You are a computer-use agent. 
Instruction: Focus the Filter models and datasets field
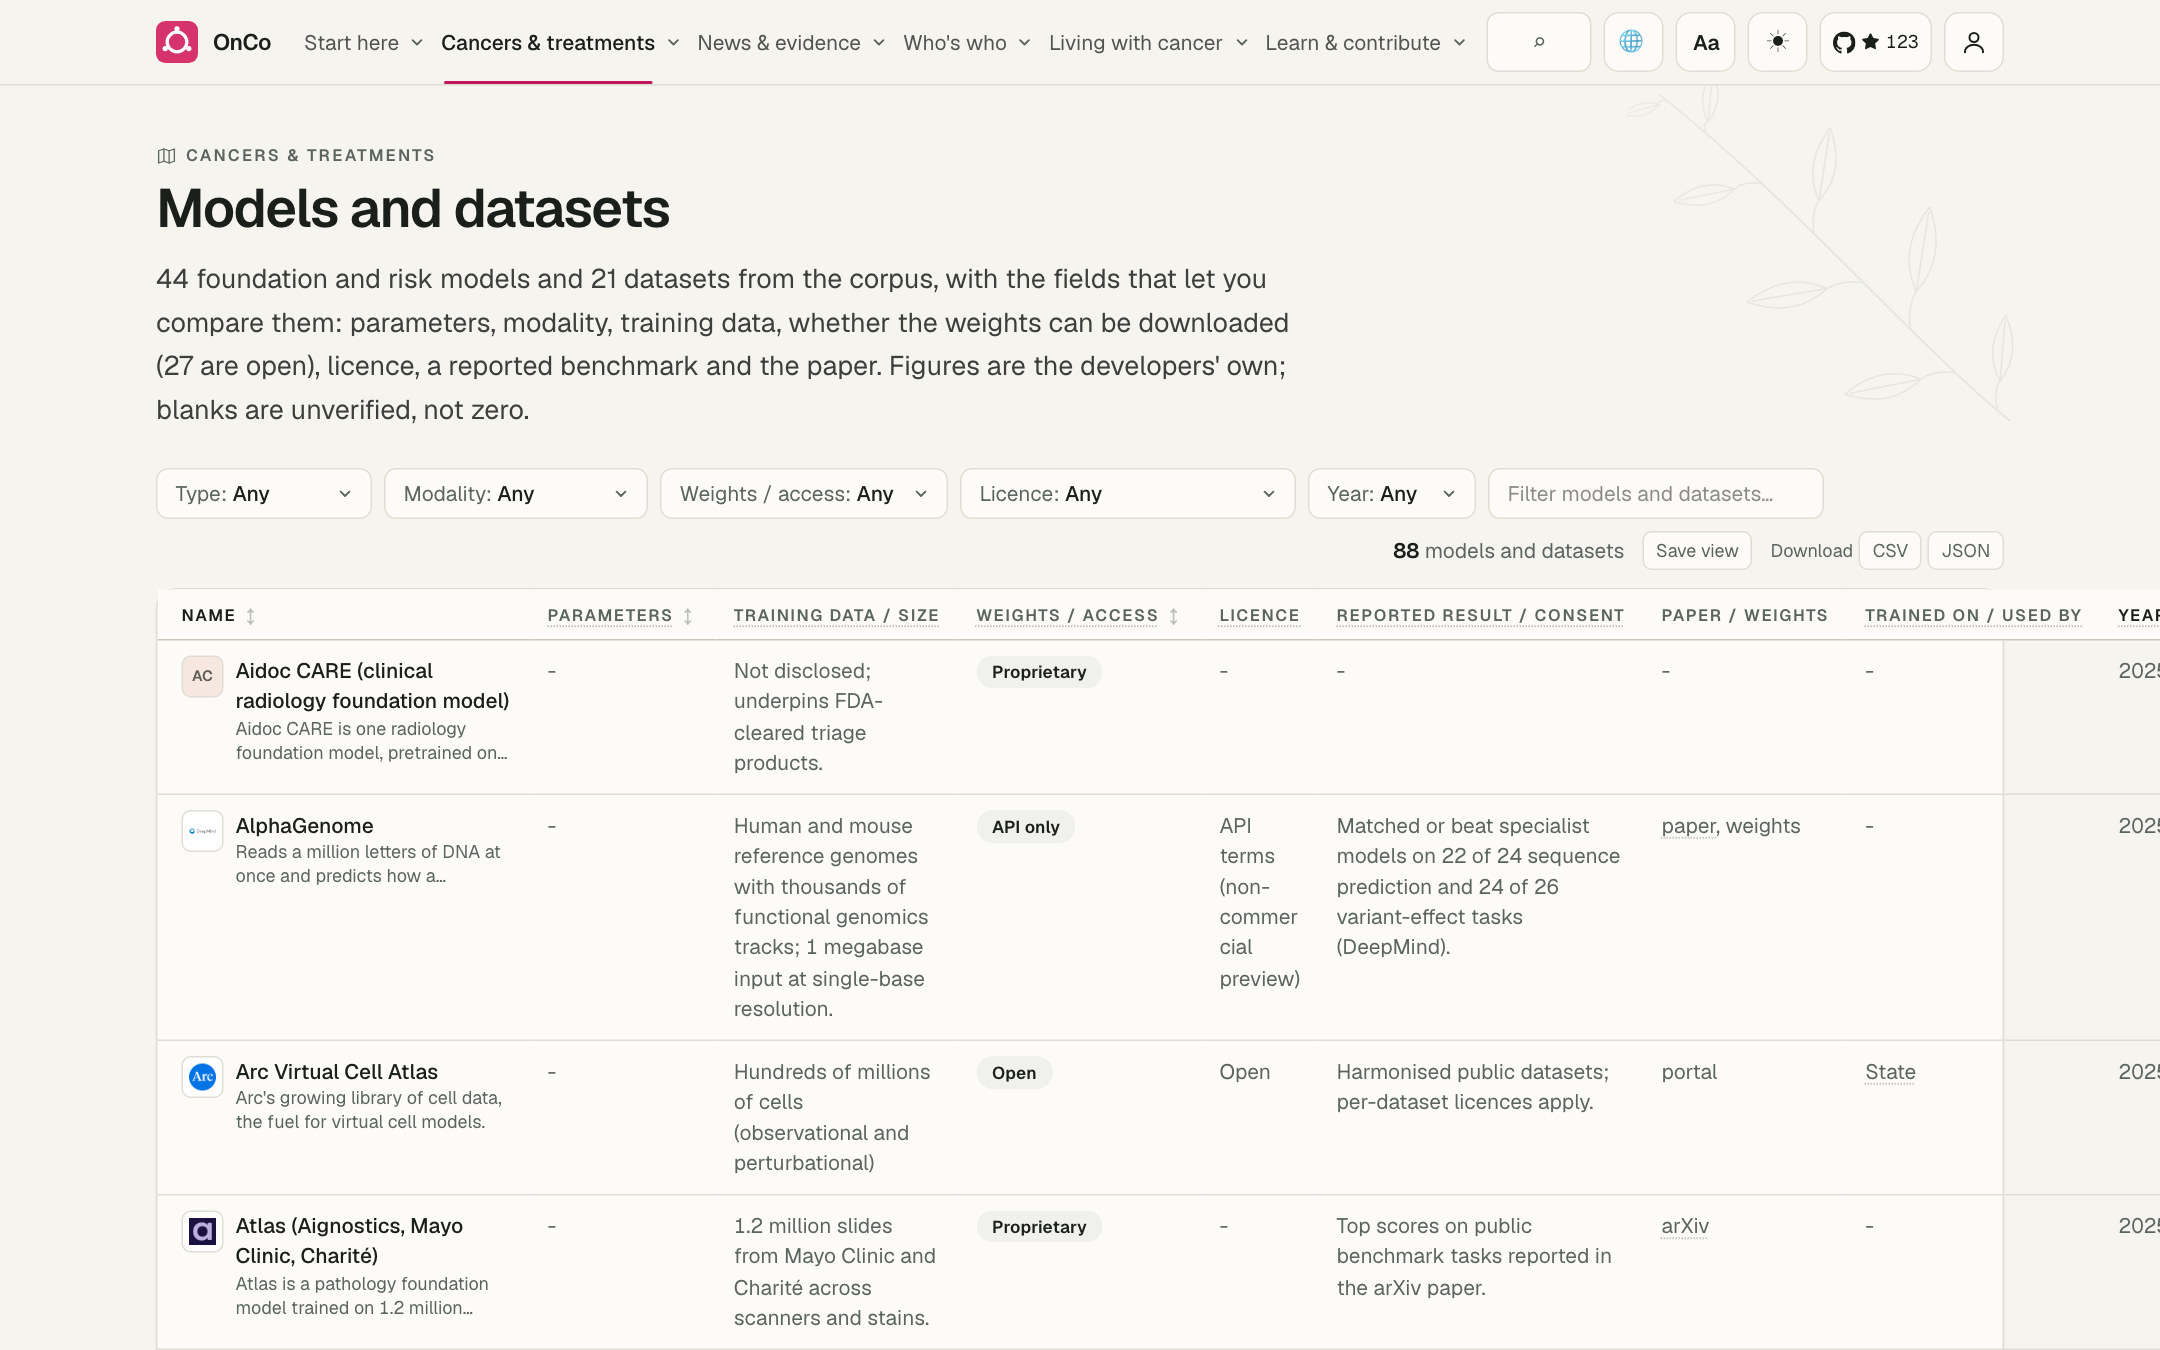(x=1656, y=494)
